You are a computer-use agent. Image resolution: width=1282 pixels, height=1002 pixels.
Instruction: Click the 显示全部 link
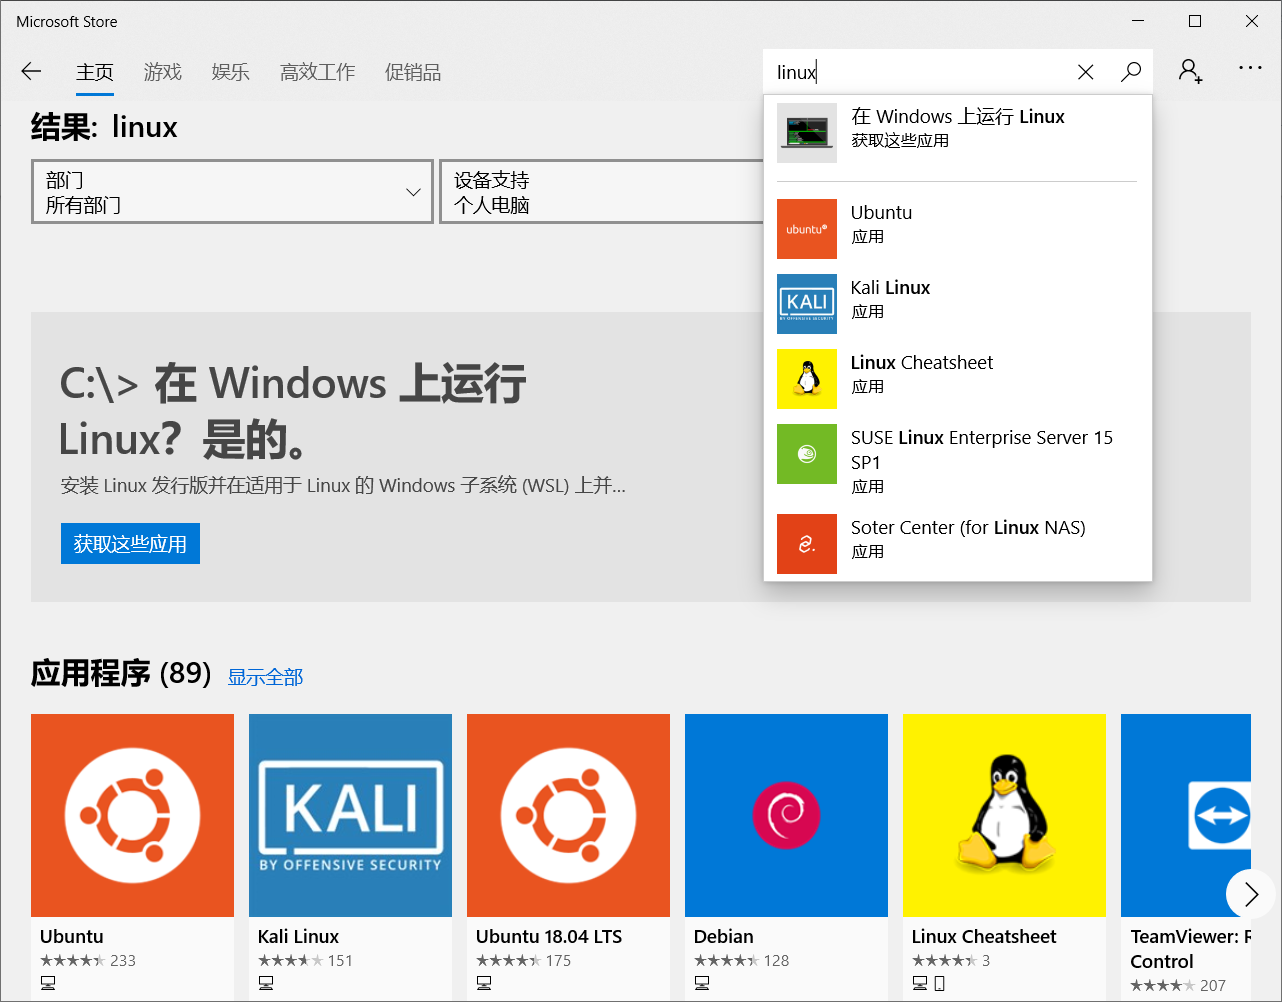(265, 677)
